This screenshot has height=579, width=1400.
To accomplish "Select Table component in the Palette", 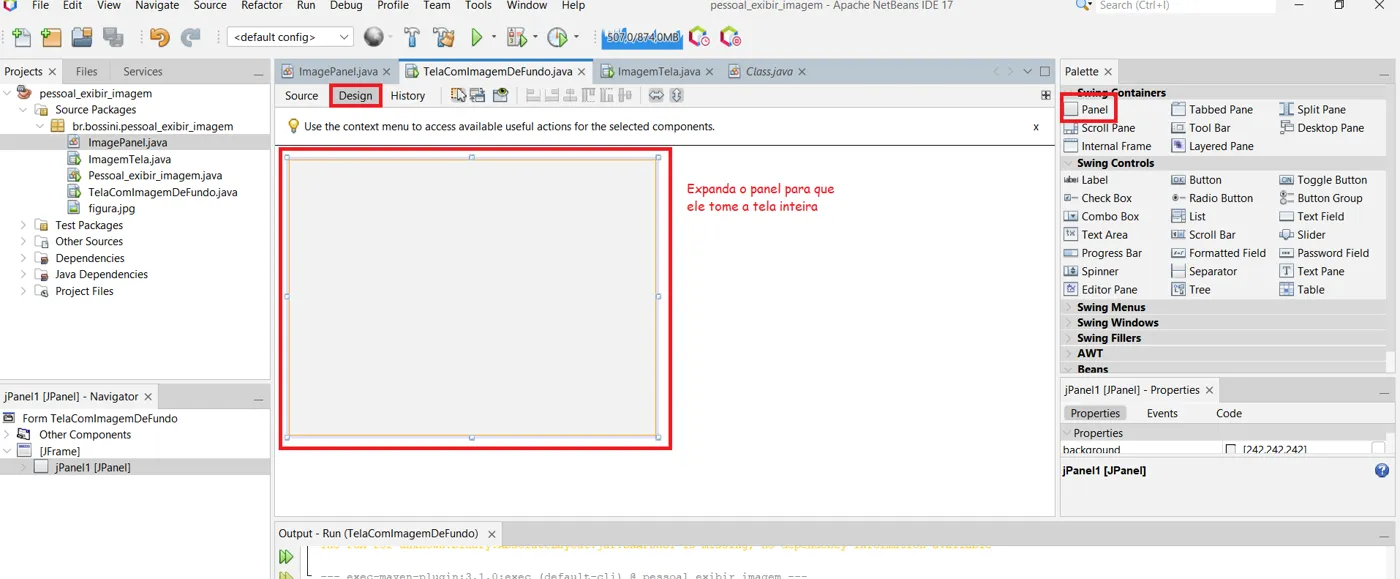I will 1302,290.
